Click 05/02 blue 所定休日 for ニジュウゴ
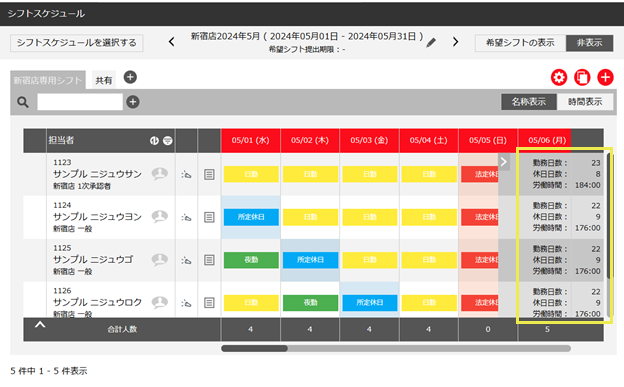624x387 pixels. tap(310, 260)
